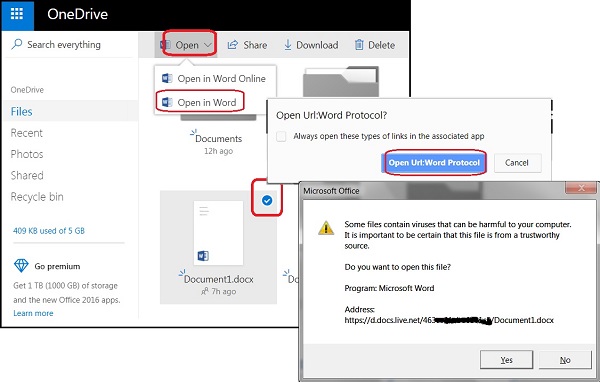Click the Download toolbar label

tap(317, 45)
